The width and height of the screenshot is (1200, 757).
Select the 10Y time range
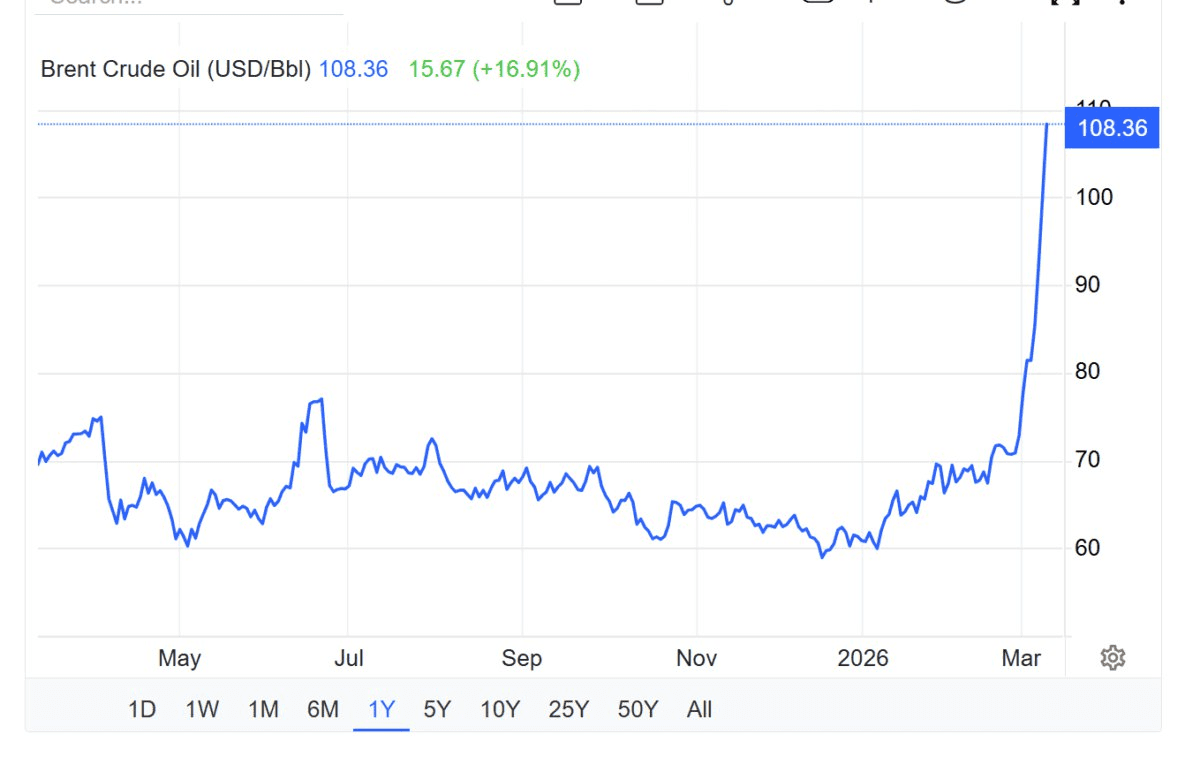(x=500, y=710)
